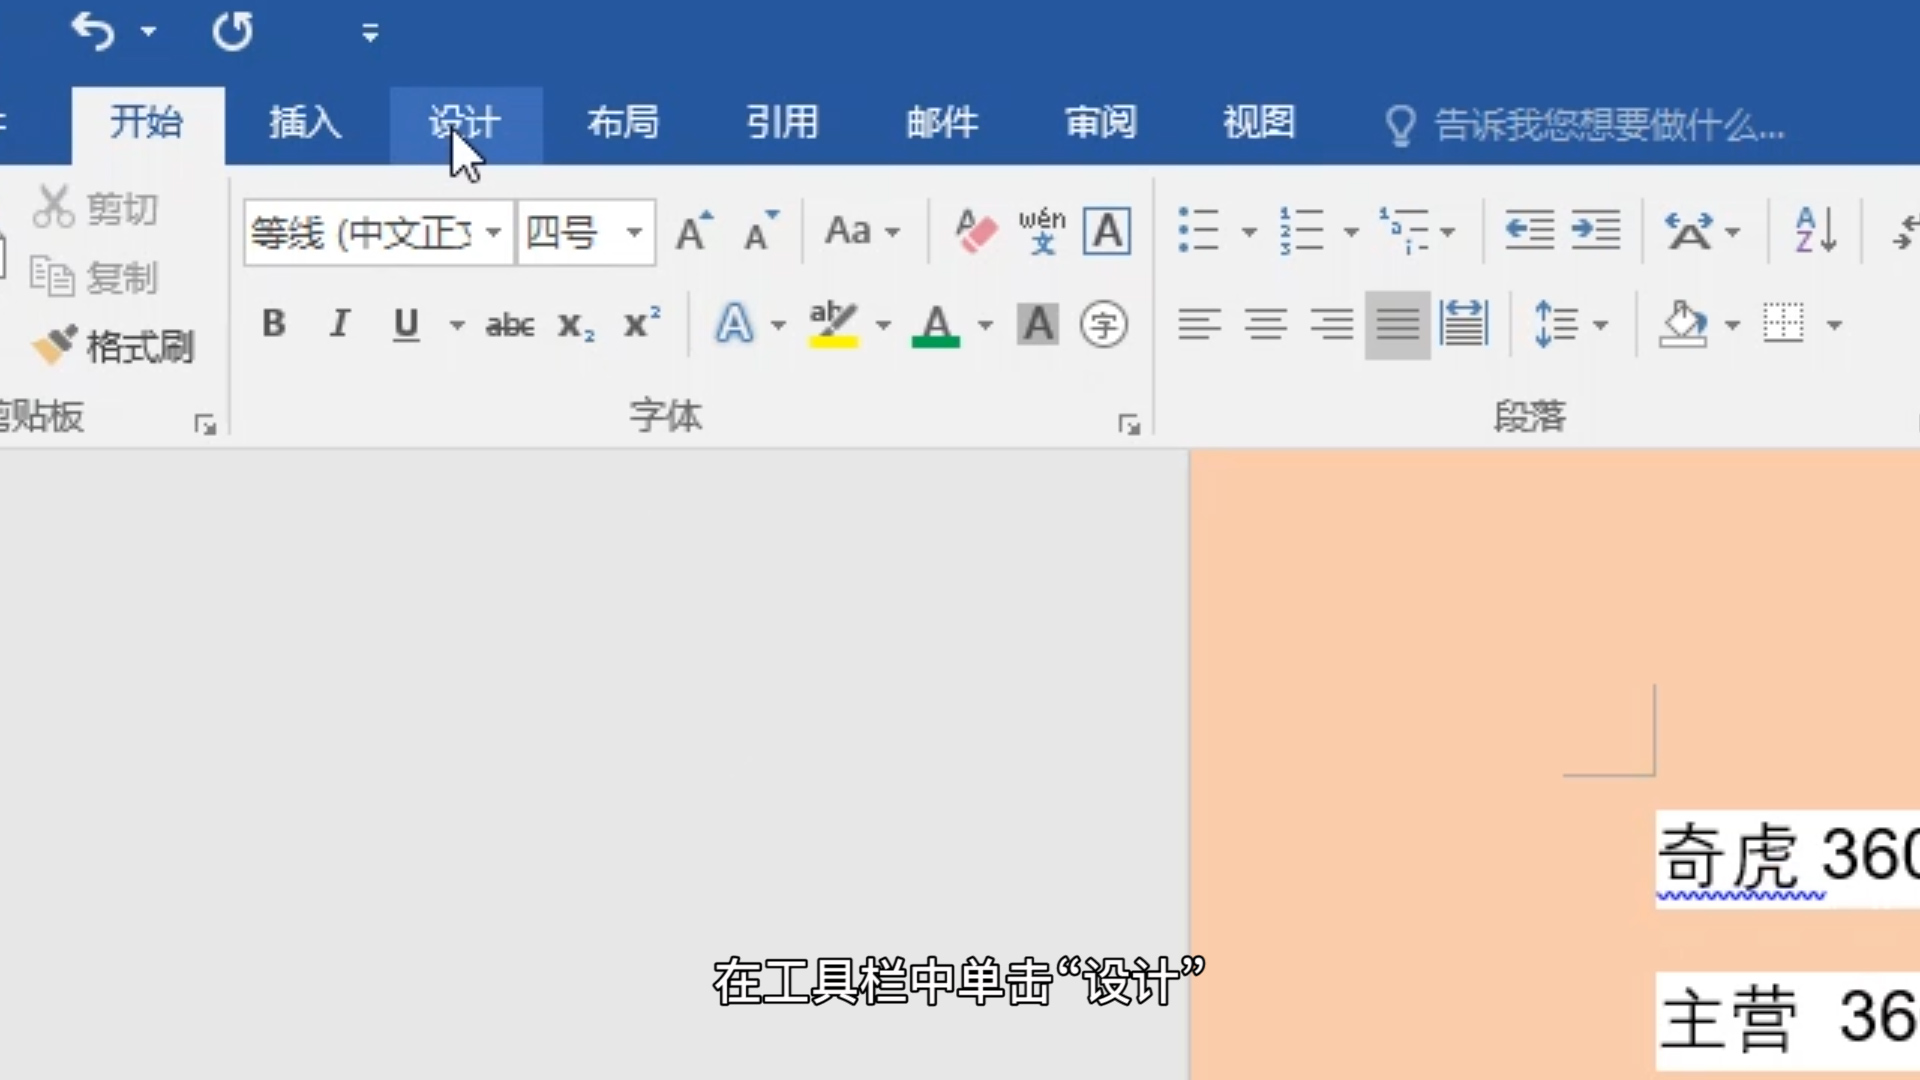Click the Character Border A icon
The image size is (1920, 1080).
(1107, 231)
